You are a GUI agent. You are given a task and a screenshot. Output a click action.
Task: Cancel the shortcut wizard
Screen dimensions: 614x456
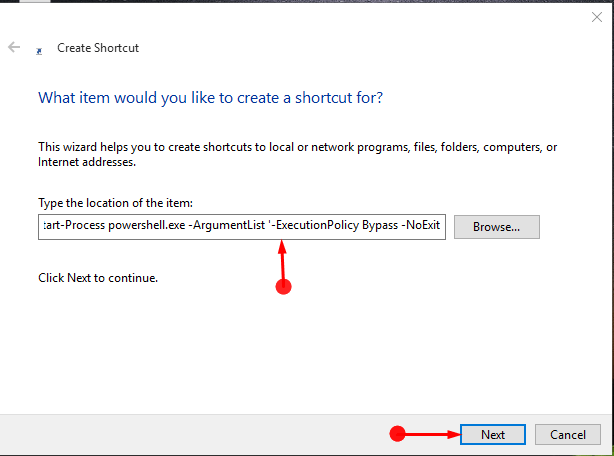coord(567,434)
